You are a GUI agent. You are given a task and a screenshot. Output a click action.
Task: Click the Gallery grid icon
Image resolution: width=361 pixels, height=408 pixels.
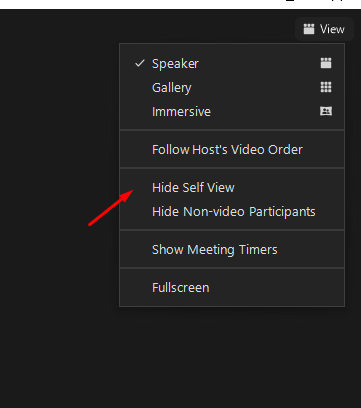click(326, 87)
